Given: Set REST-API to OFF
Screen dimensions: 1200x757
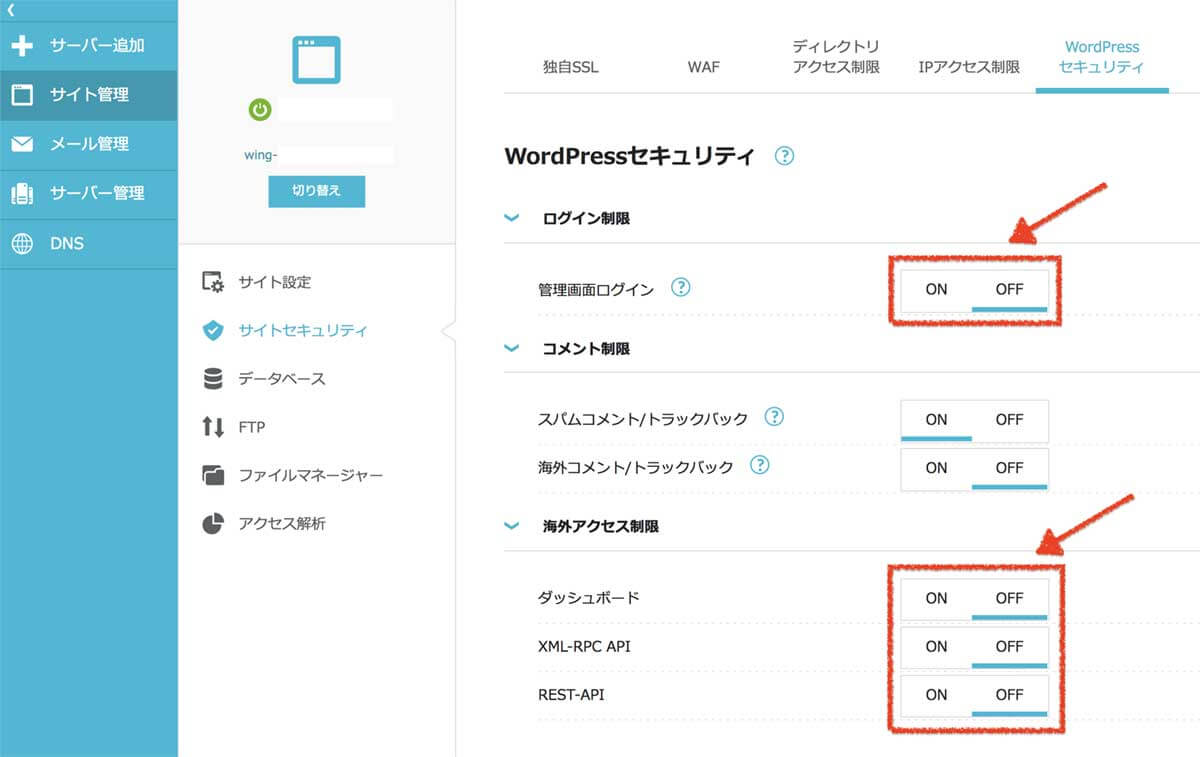Looking at the screenshot, I should (1010, 695).
